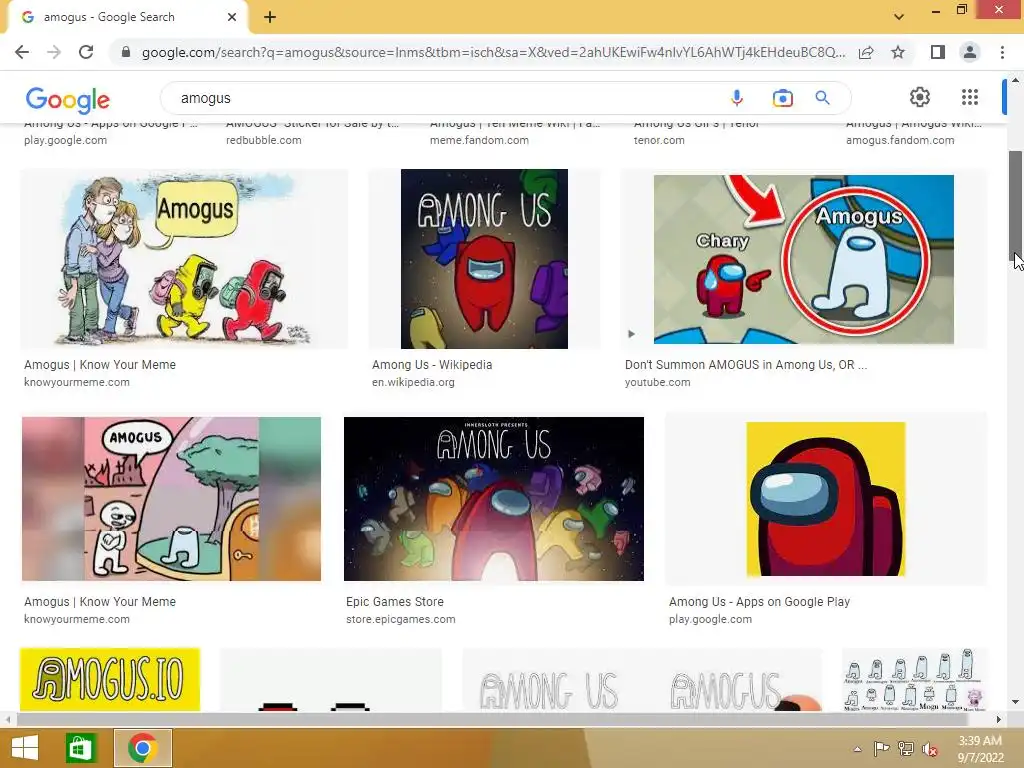Click the amogus search input field
The image size is (1024, 768).
pyautogui.click(x=444, y=98)
